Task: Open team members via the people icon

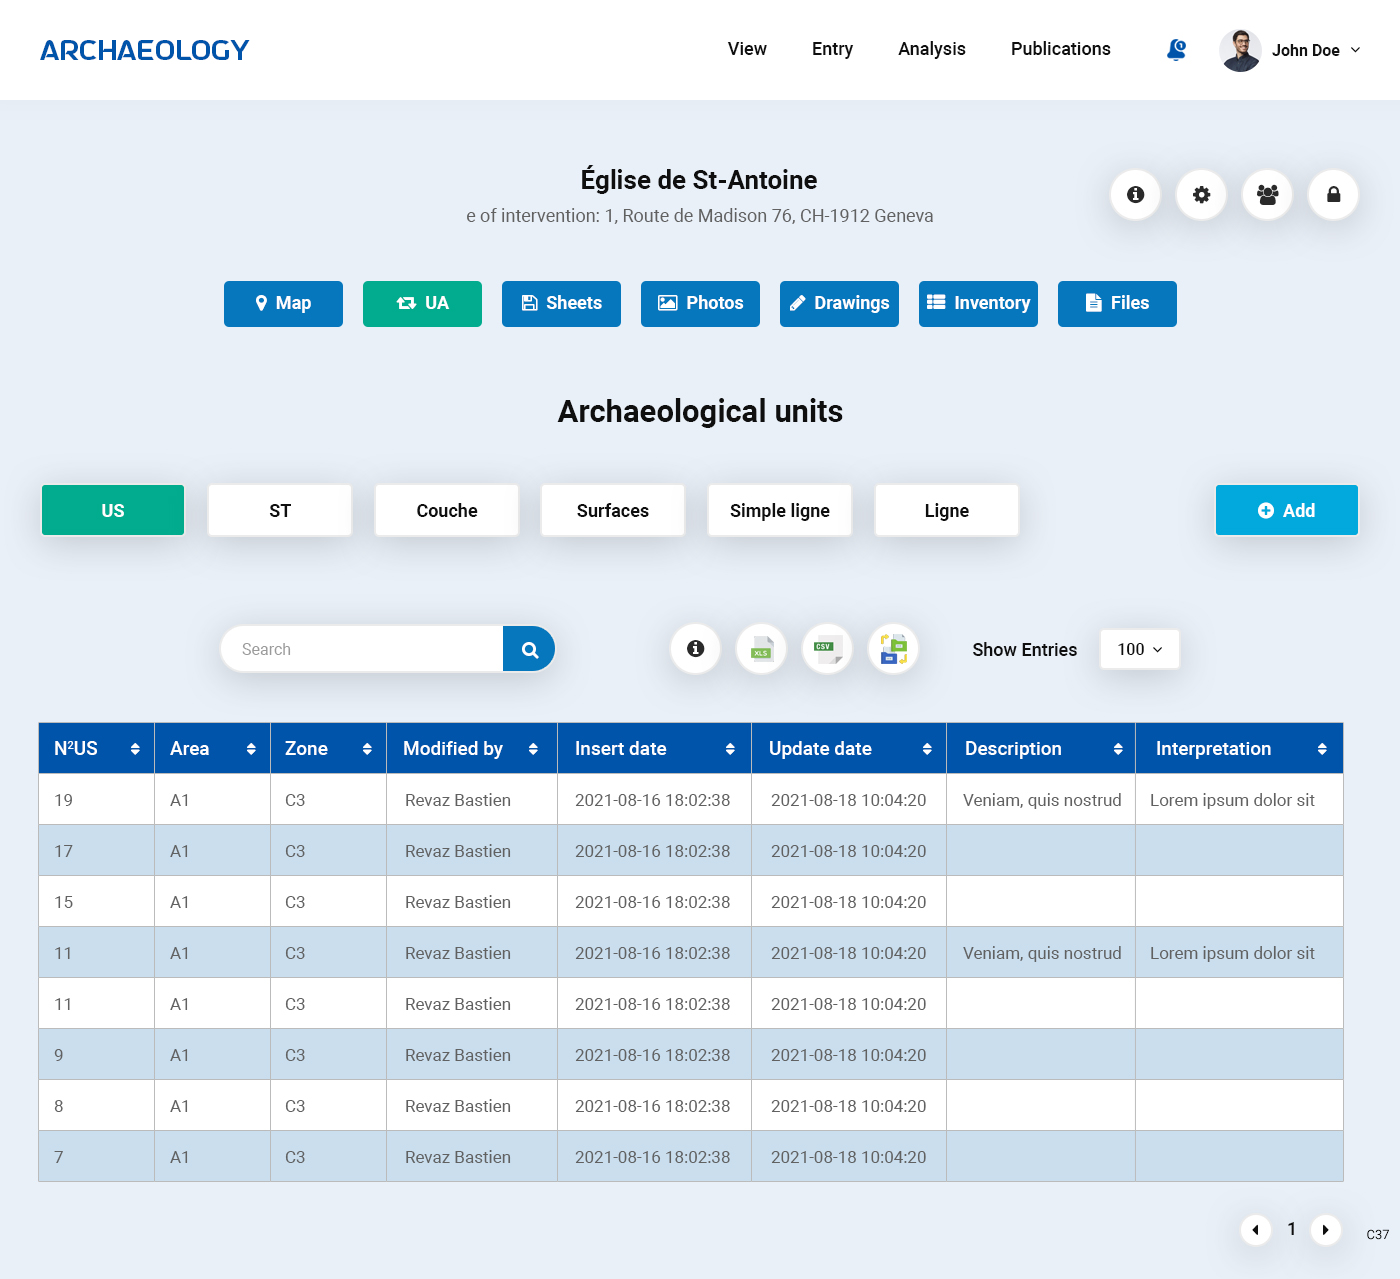Action: pyautogui.click(x=1267, y=195)
